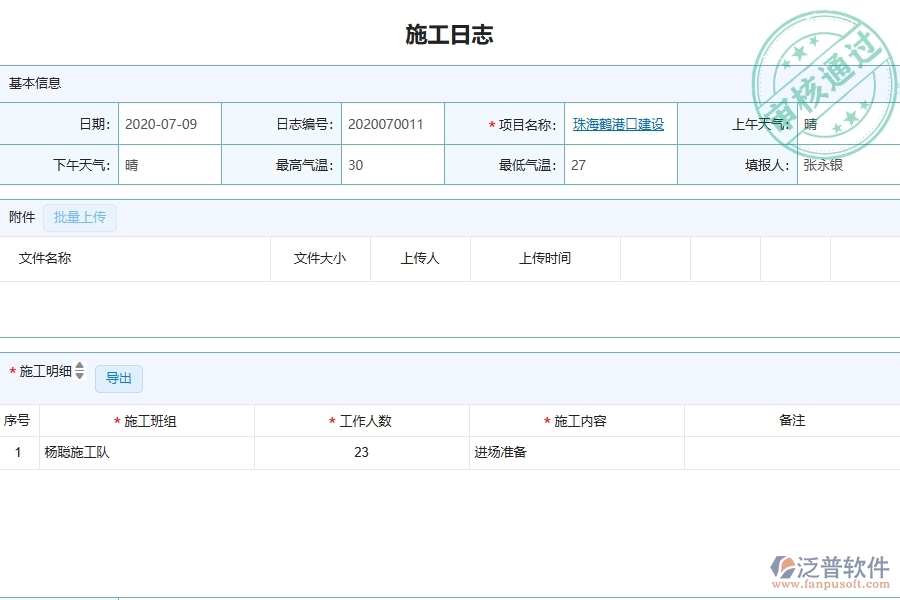The width and height of the screenshot is (900, 600).
Task: Click the 工作人数 value 23
Action: pos(361,452)
